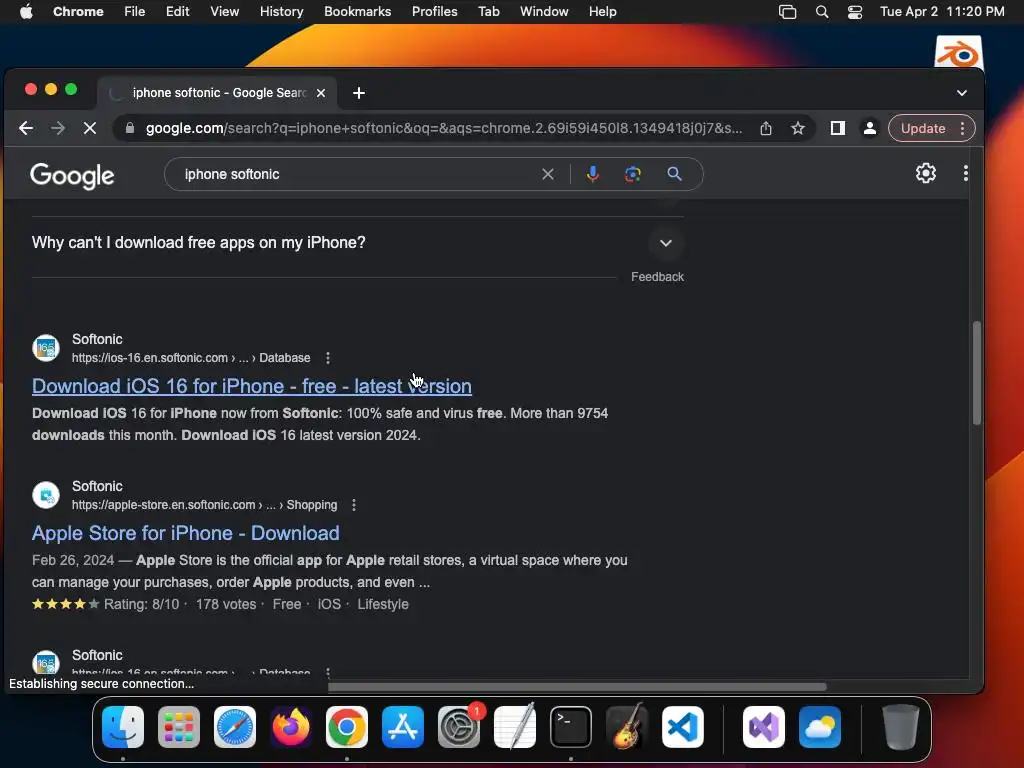Open "Download iOS 16 for iPhone" result

[252, 386]
